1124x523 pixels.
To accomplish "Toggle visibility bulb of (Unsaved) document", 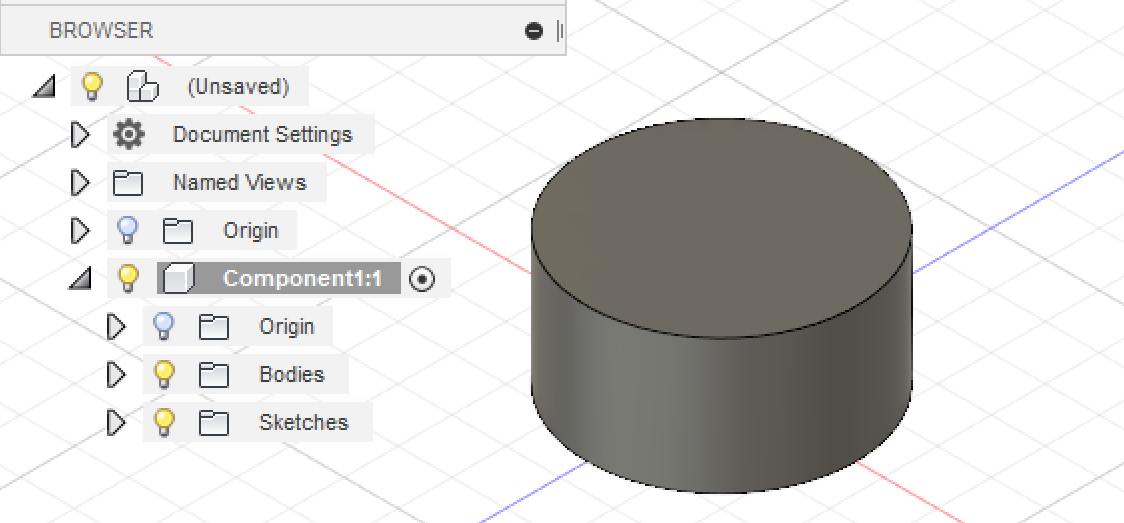I will pos(91,87).
